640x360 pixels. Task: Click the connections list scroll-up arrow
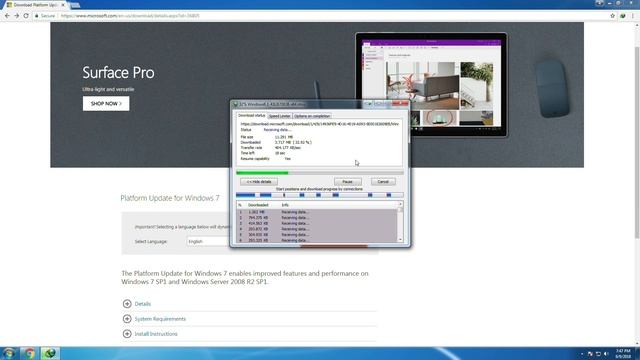400,204
